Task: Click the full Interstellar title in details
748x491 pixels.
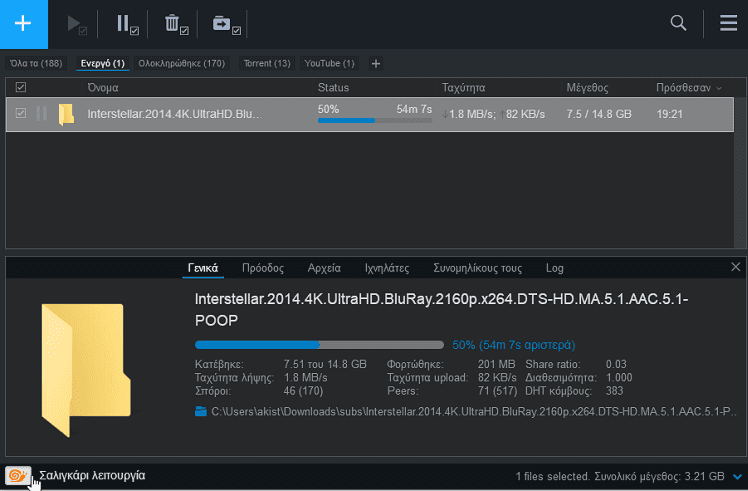Action: 441,309
